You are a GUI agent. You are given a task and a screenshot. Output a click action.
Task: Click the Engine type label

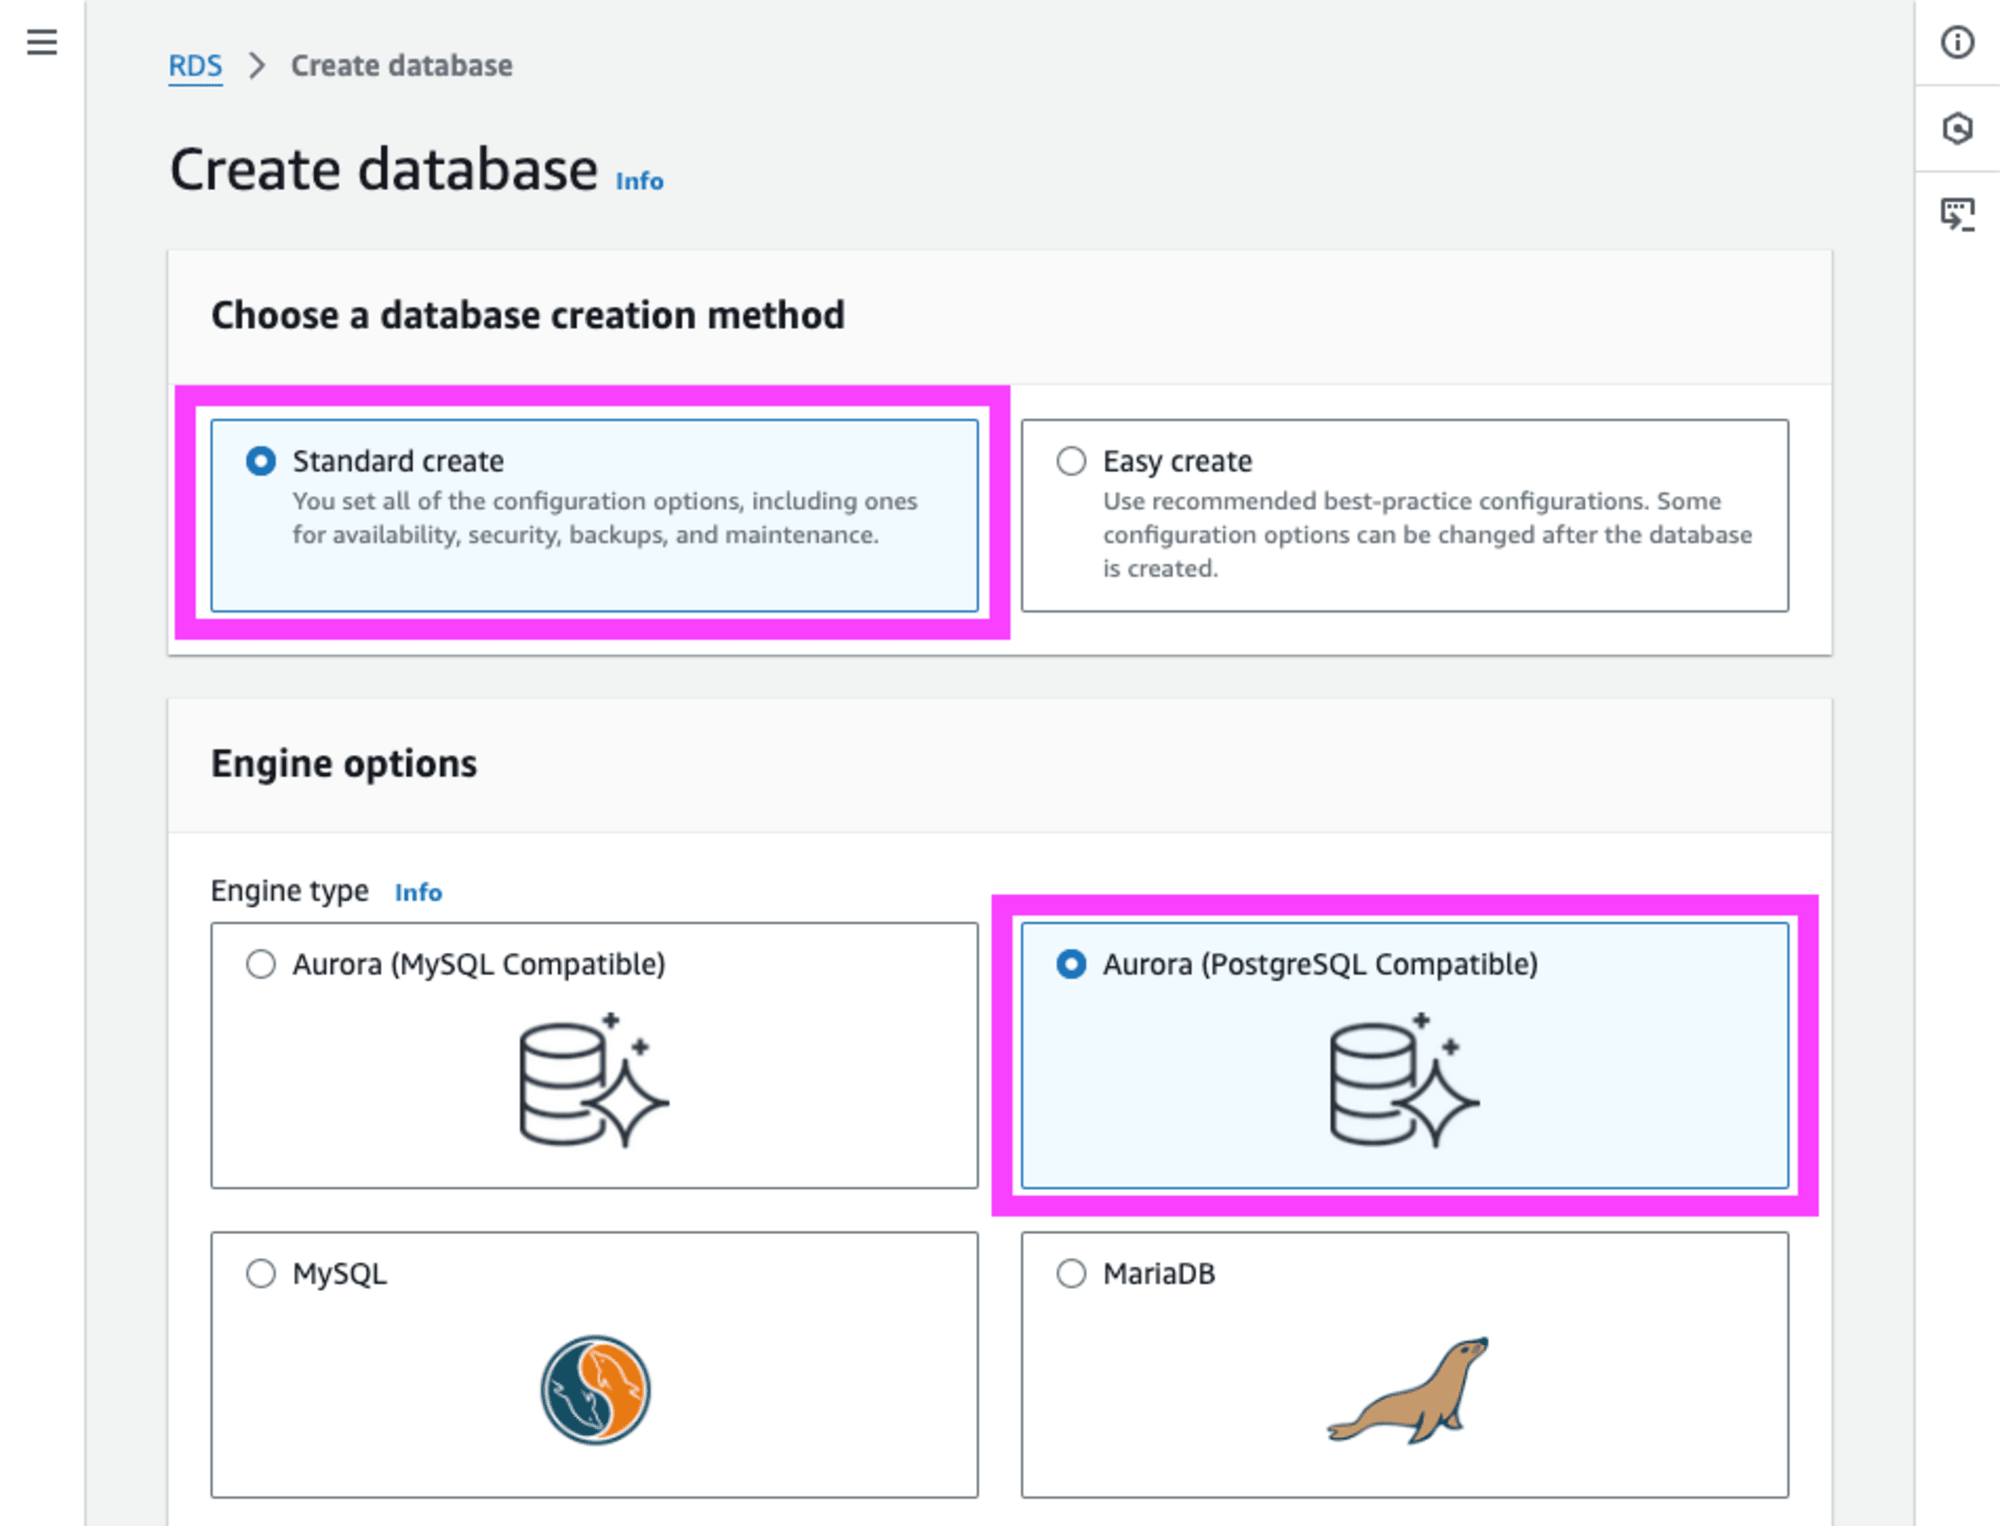(x=290, y=891)
